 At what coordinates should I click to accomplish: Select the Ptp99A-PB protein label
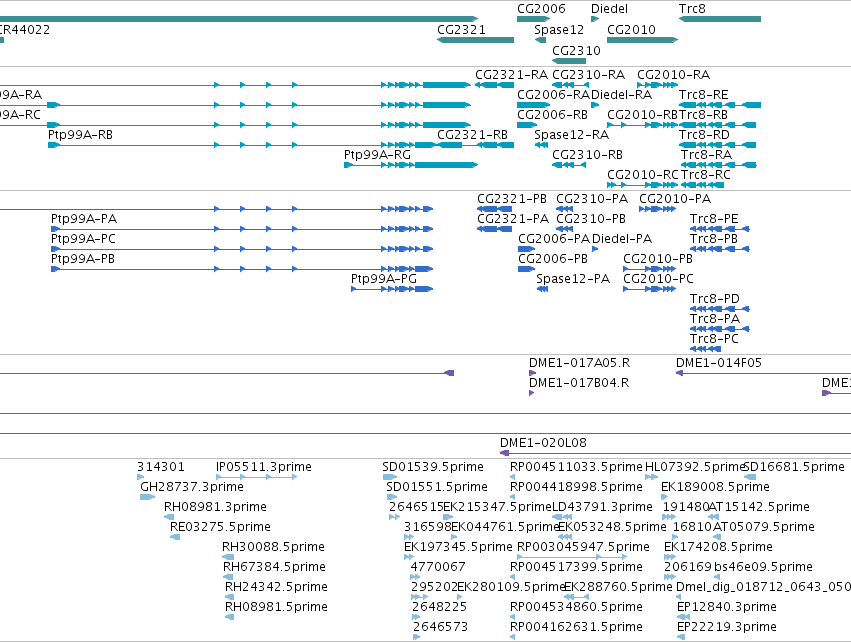(83, 259)
